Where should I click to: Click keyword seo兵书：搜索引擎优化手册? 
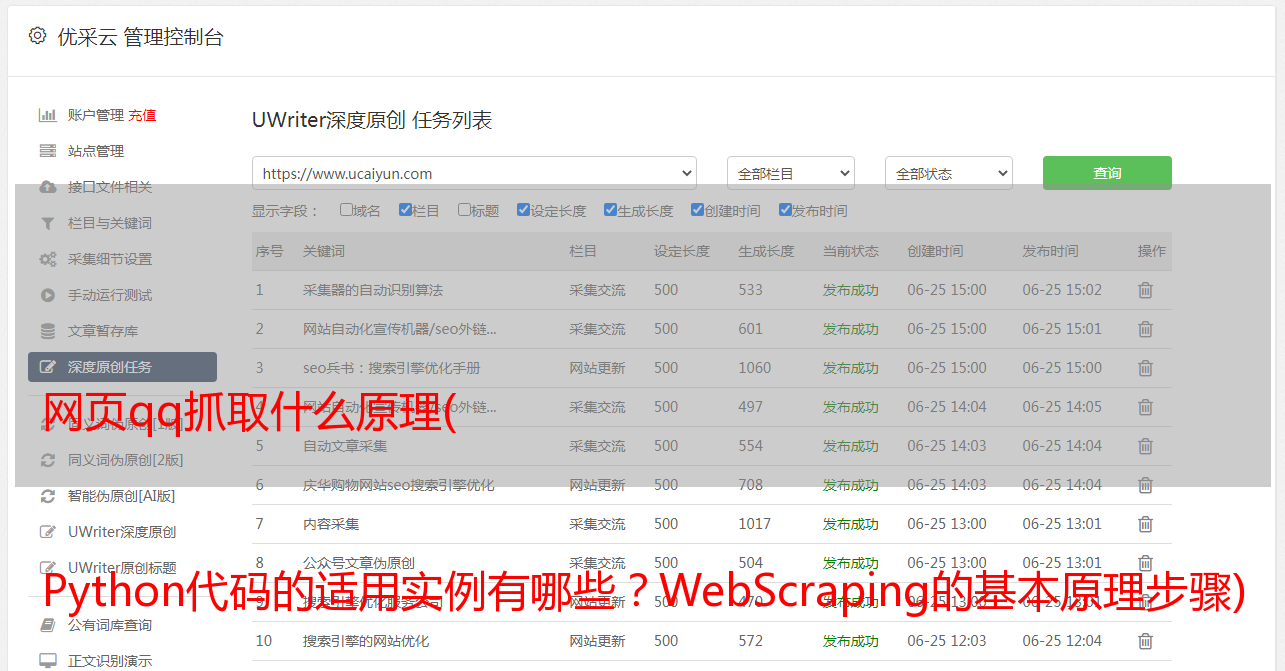click(x=392, y=368)
